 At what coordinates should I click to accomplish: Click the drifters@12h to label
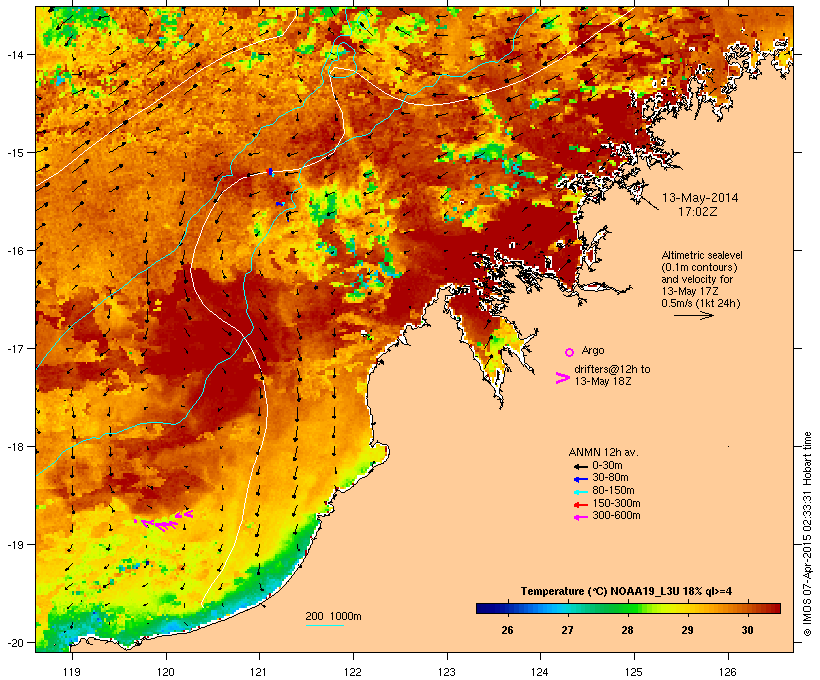coord(612,369)
